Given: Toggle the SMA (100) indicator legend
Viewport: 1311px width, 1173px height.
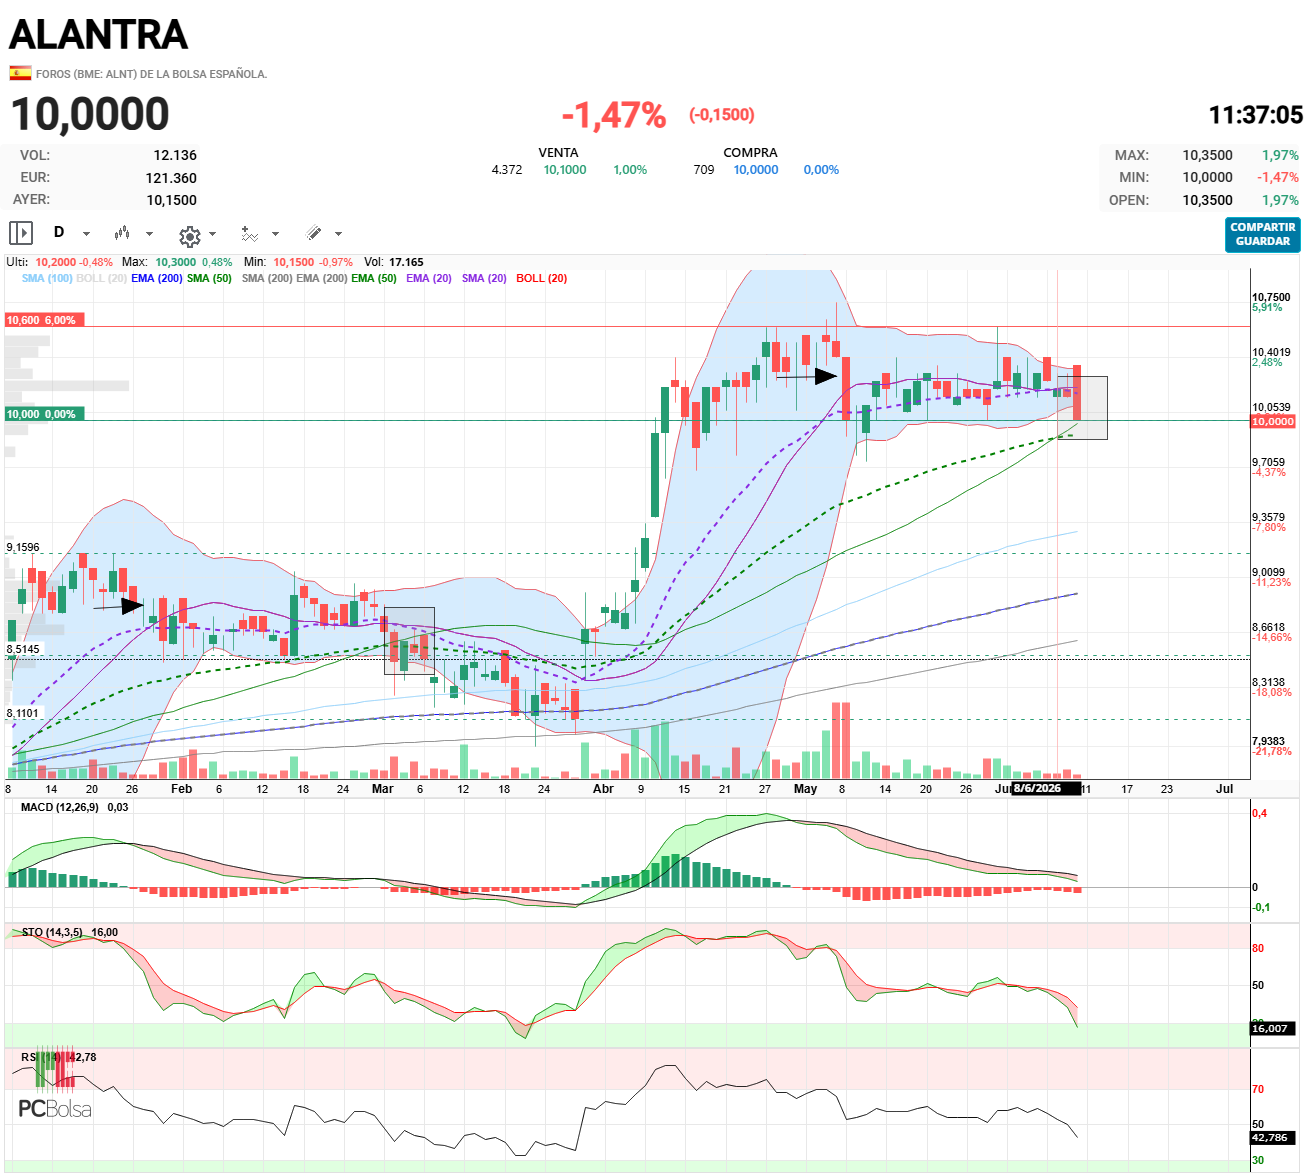Looking at the screenshot, I should [x=47, y=278].
